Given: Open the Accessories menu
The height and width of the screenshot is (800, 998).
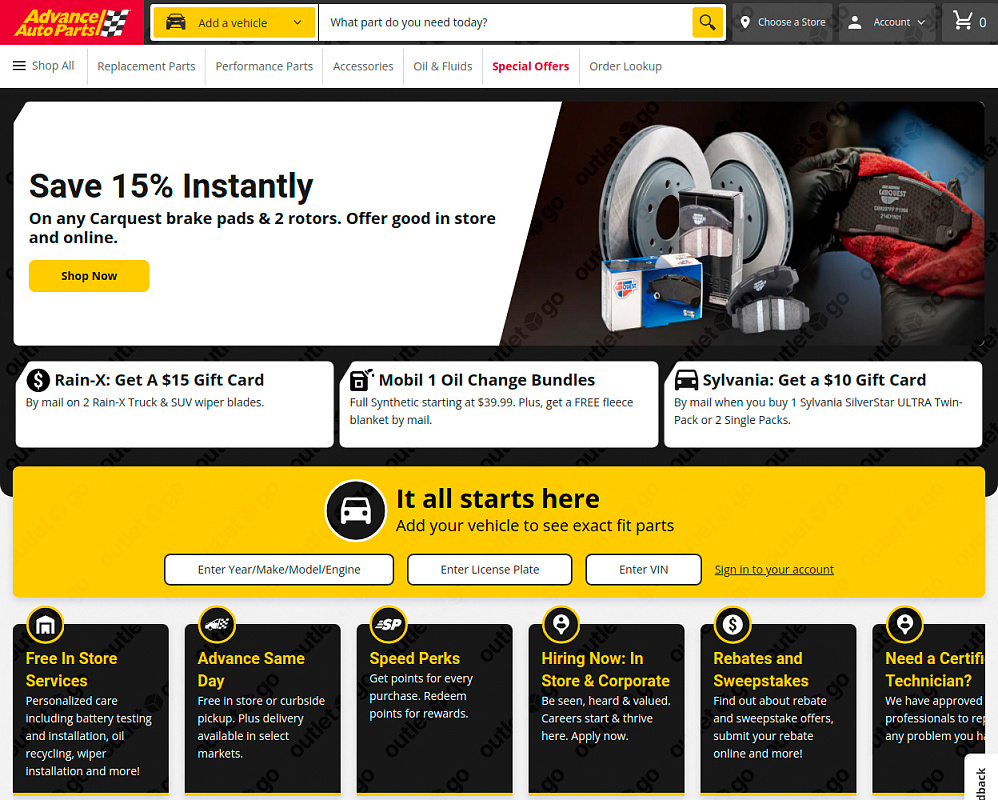Looking at the screenshot, I should (363, 66).
